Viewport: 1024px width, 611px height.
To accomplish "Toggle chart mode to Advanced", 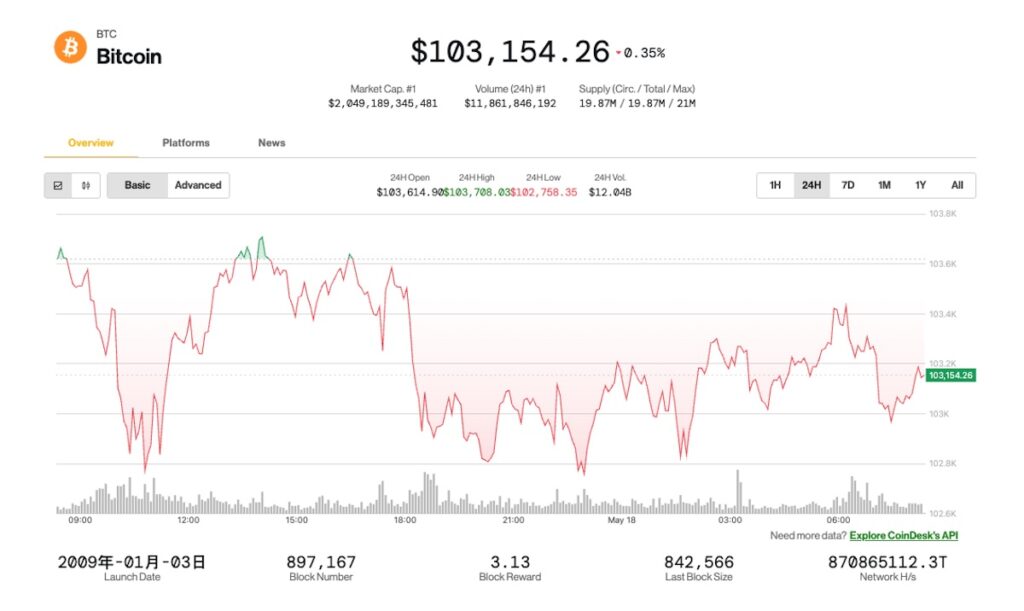I will (198, 185).
